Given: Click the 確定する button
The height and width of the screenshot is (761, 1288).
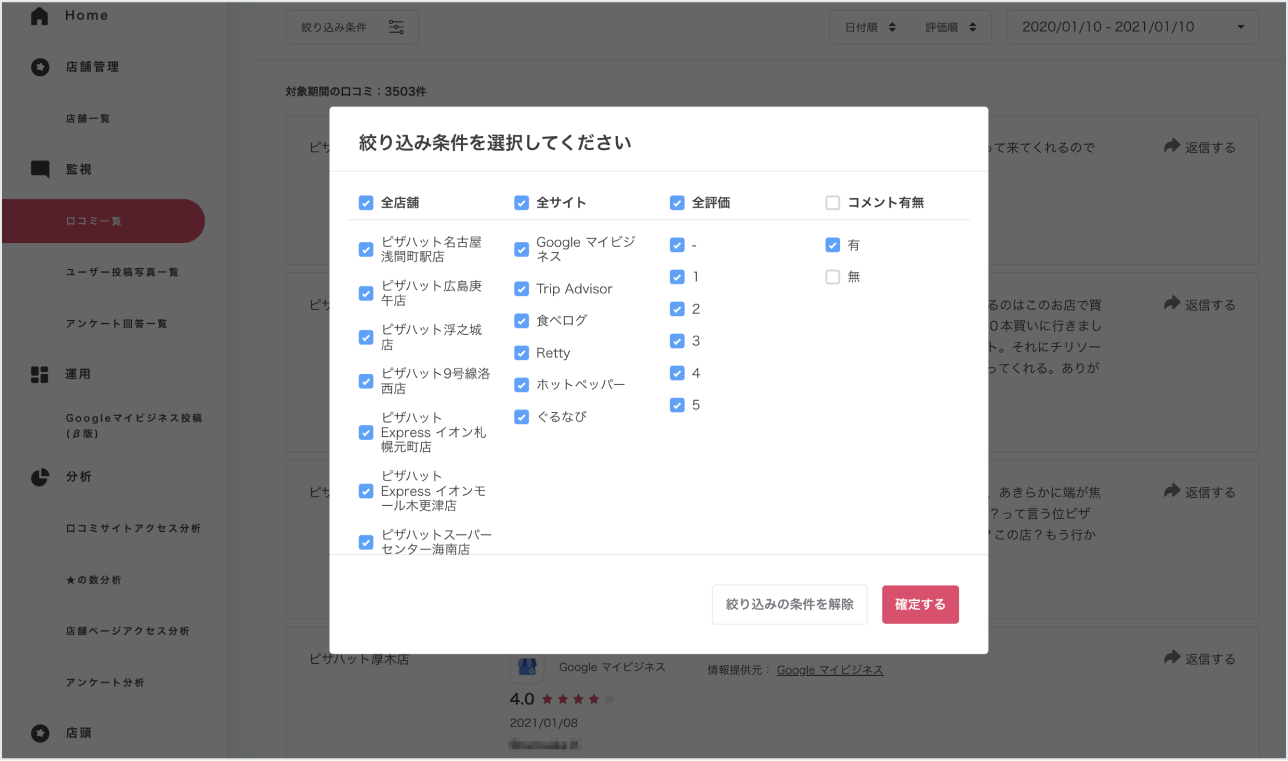Looking at the screenshot, I should (920, 605).
